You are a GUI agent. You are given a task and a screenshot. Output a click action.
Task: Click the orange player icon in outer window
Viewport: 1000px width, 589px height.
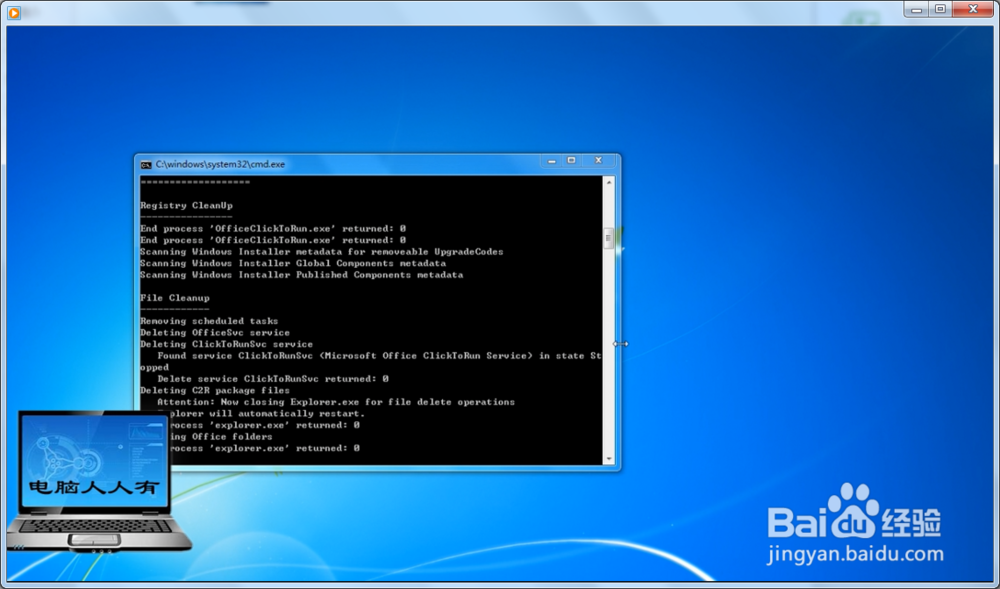(x=14, y=13)
